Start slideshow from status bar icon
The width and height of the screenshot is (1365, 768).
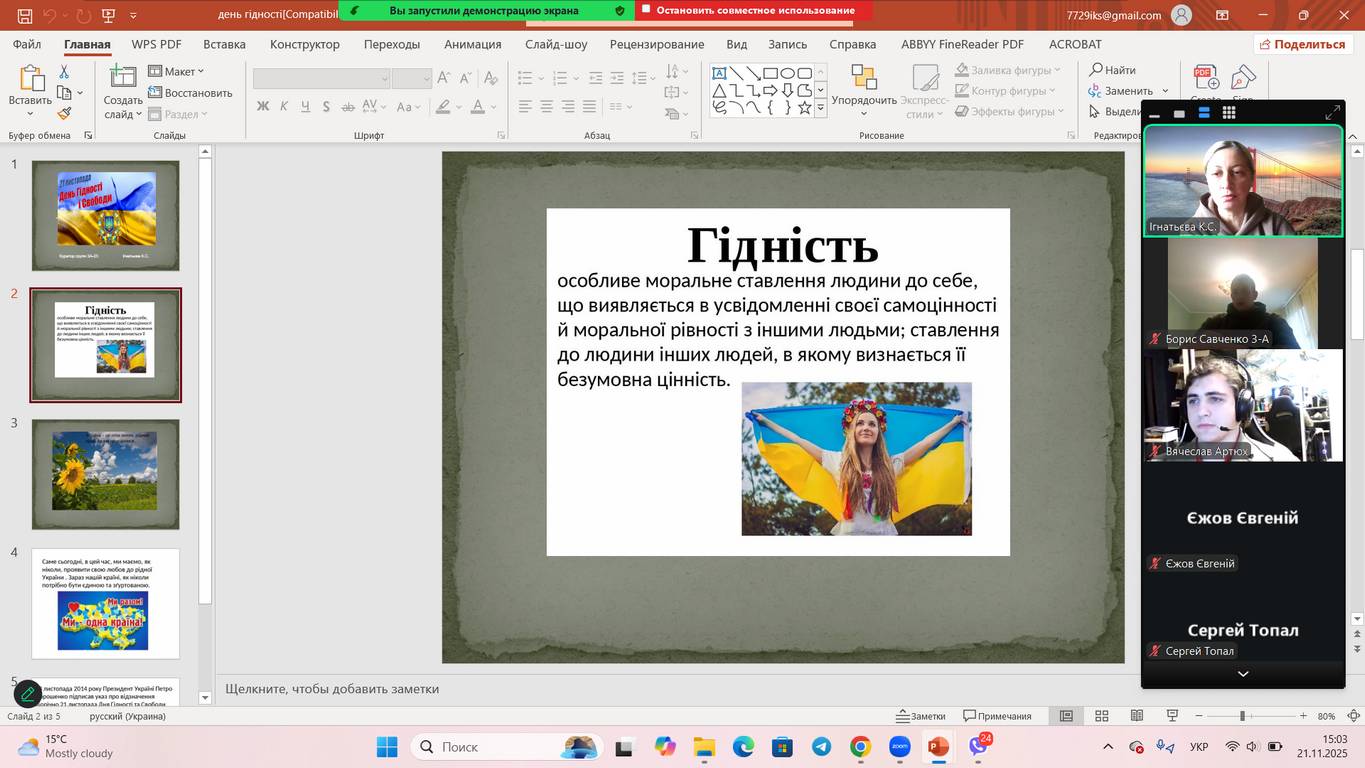tap(1172, 716)
